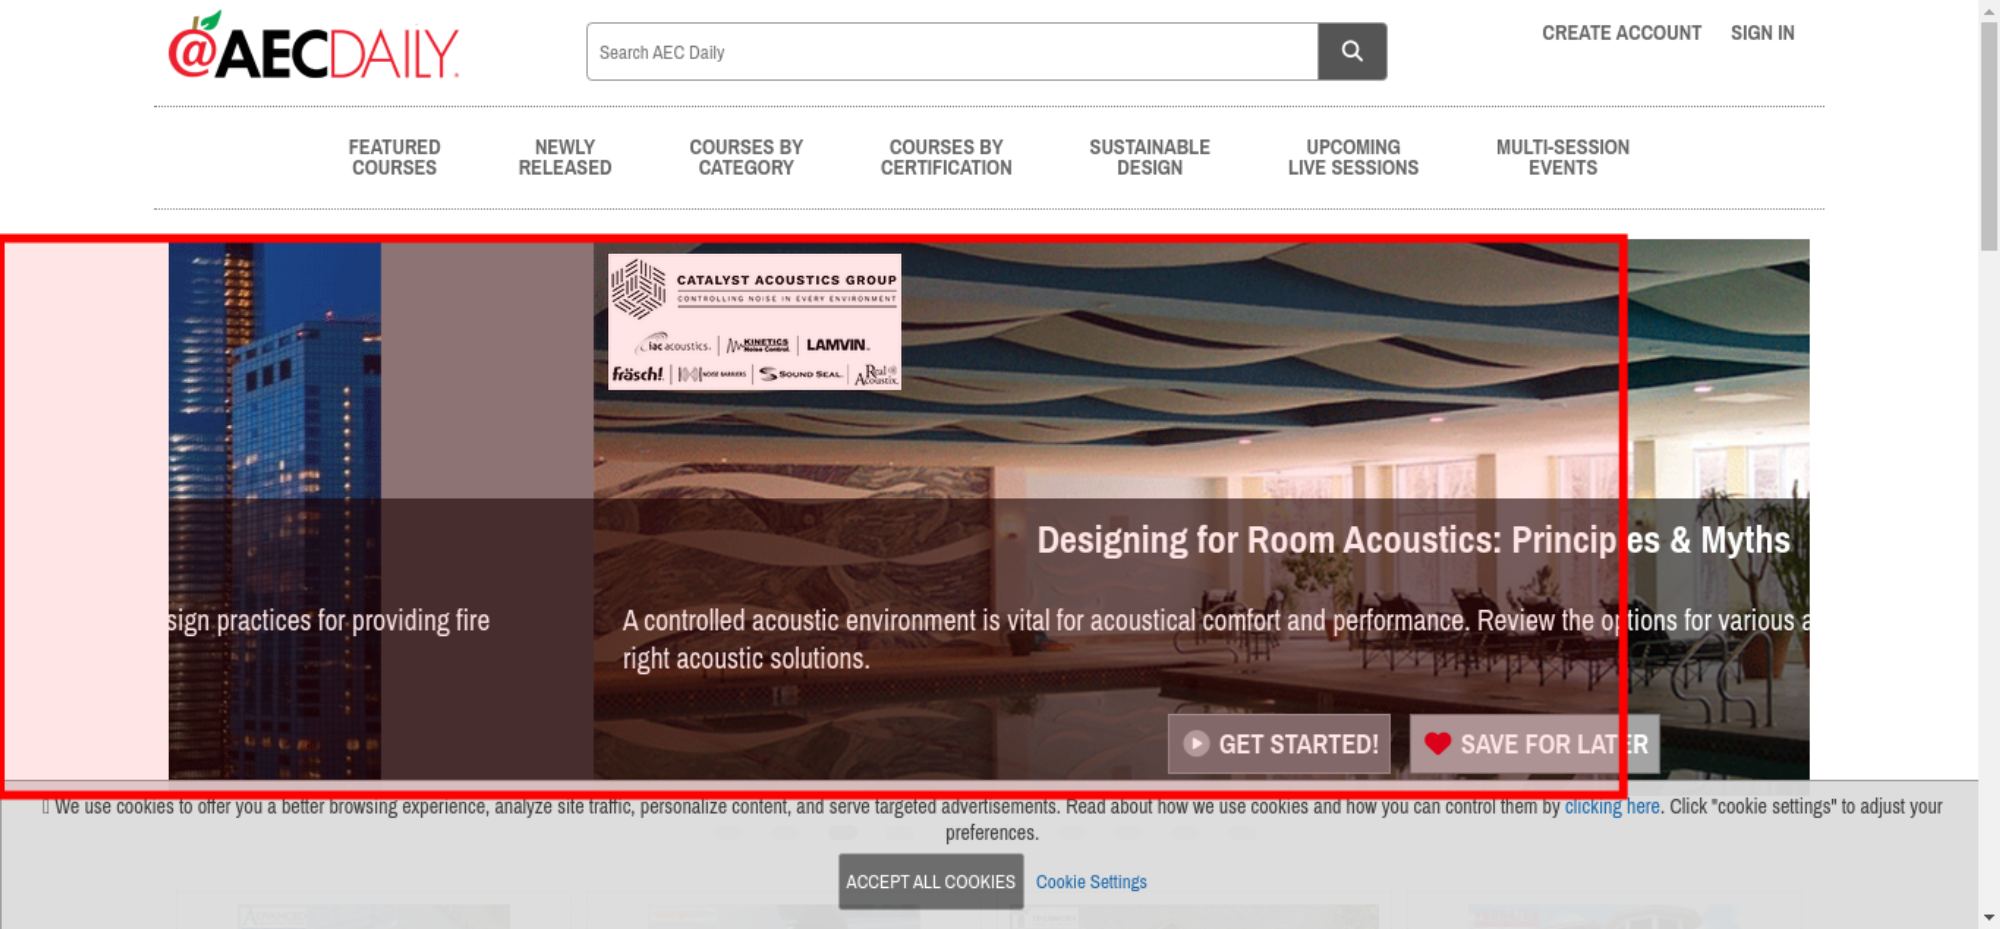Image resolution: width=2000 pixels, height=929 pixels.
Task: Click the scrollbar down arrow
Action: point(1989,917)
